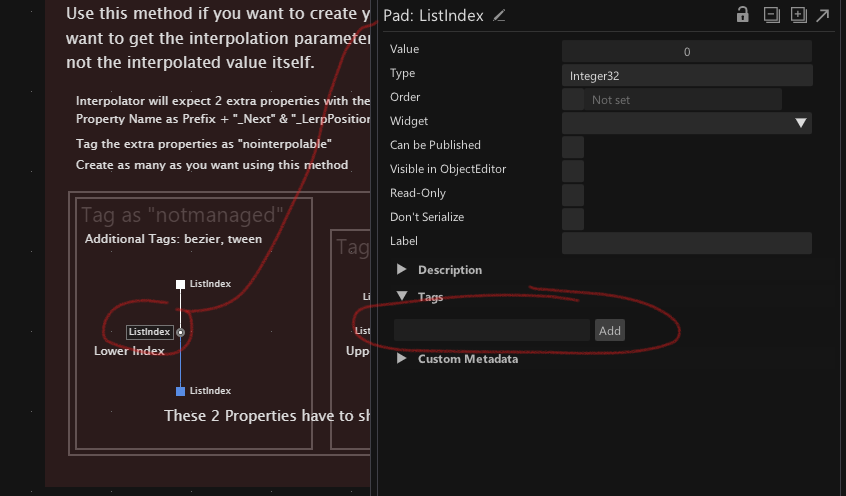Click the tag name input field

491,331
